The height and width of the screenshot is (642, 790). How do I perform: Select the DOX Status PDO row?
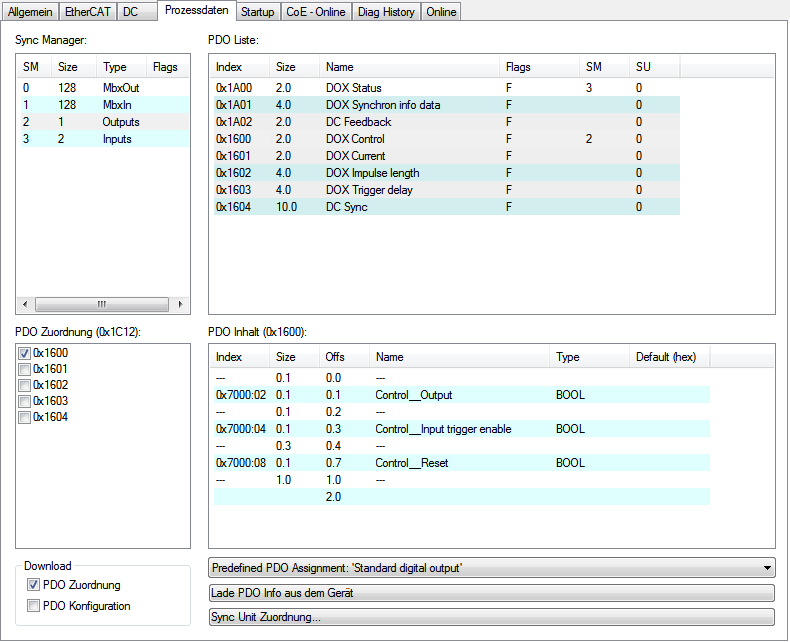[446, 88]
